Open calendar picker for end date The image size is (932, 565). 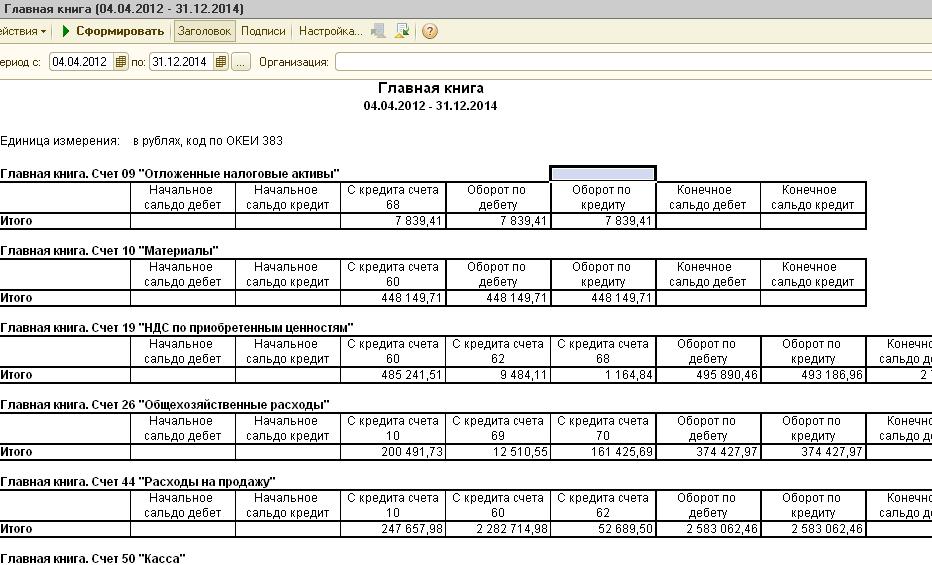pos(221,62)
